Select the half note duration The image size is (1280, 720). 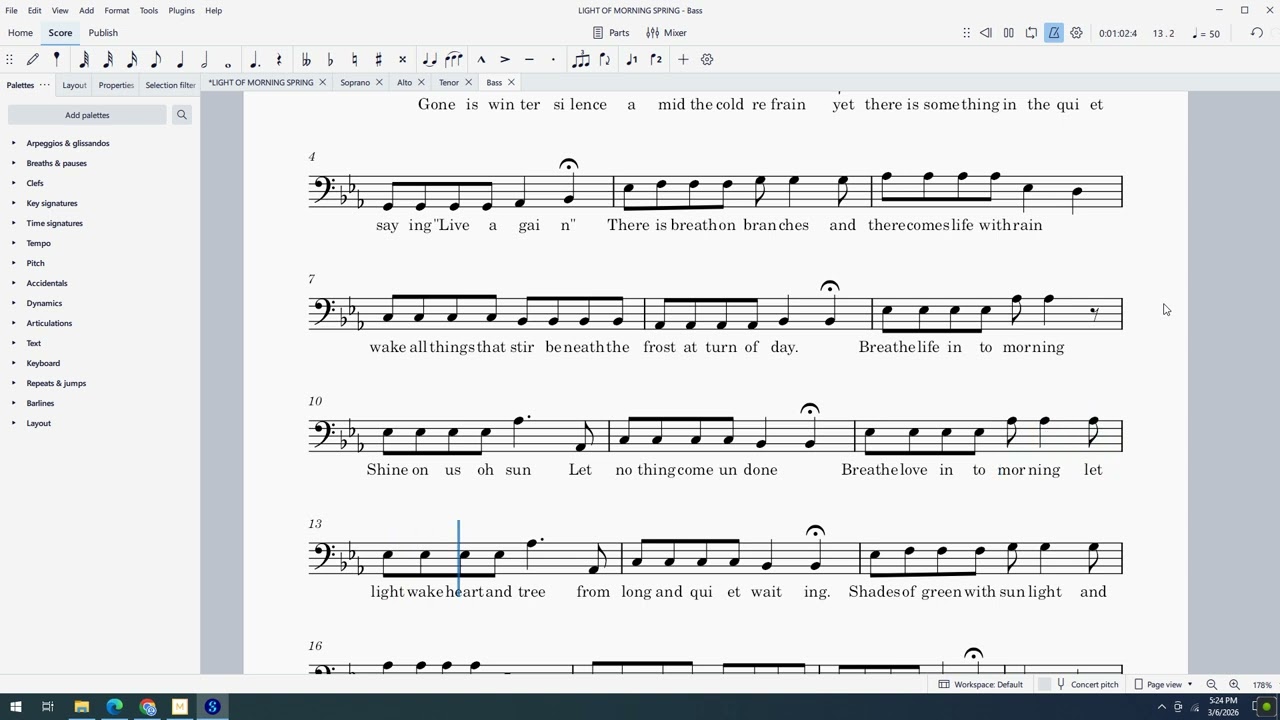pyautogui.click(x=204, y=60)
